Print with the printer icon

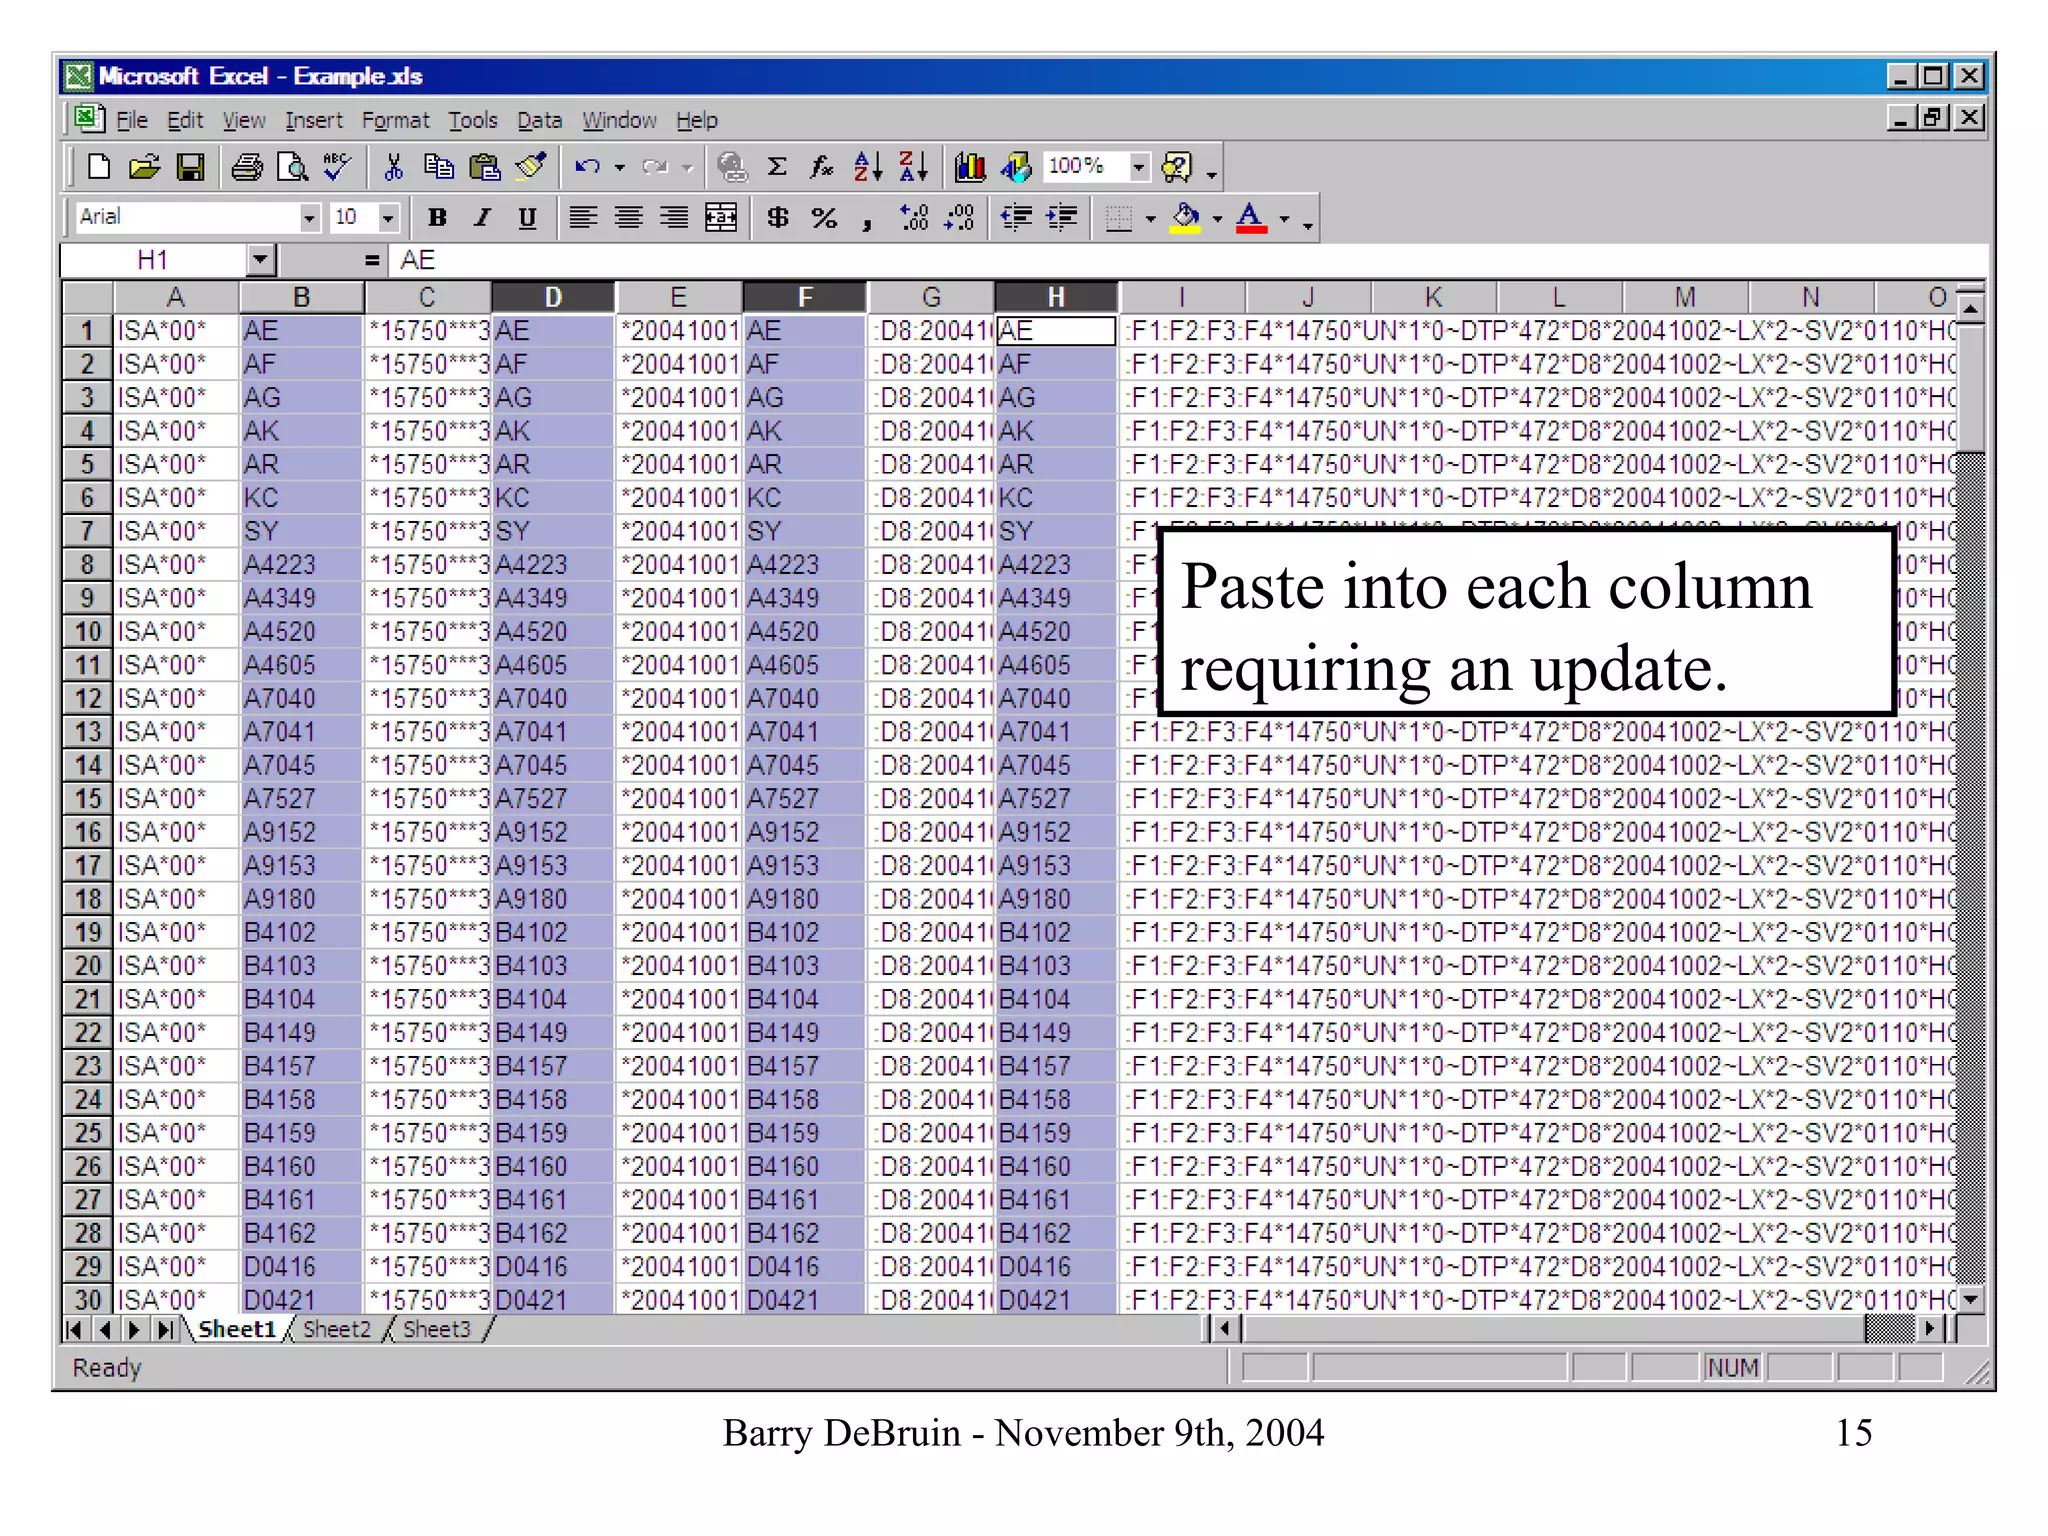247,167
